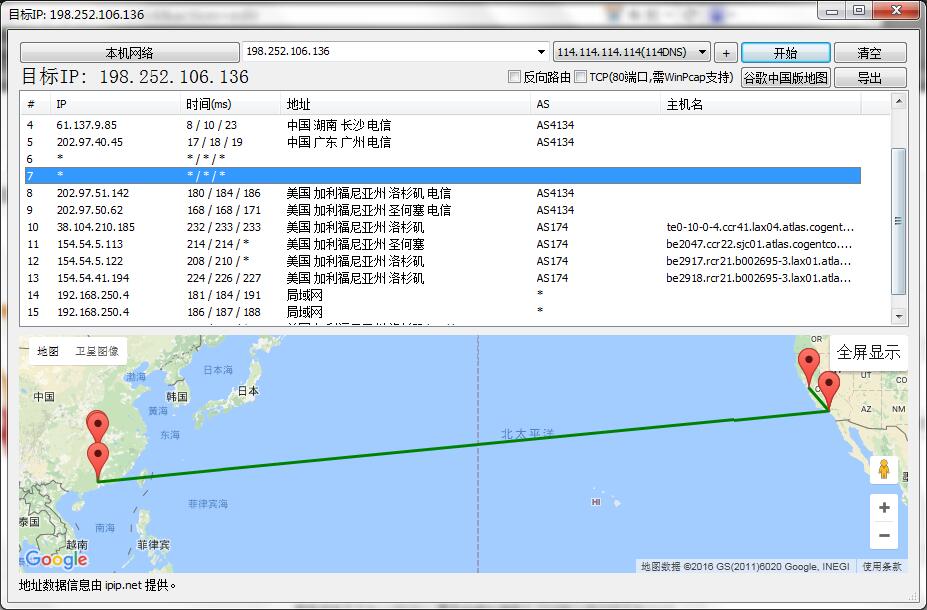Open 全屏显示 fullscreen map view

click(868, 352)
